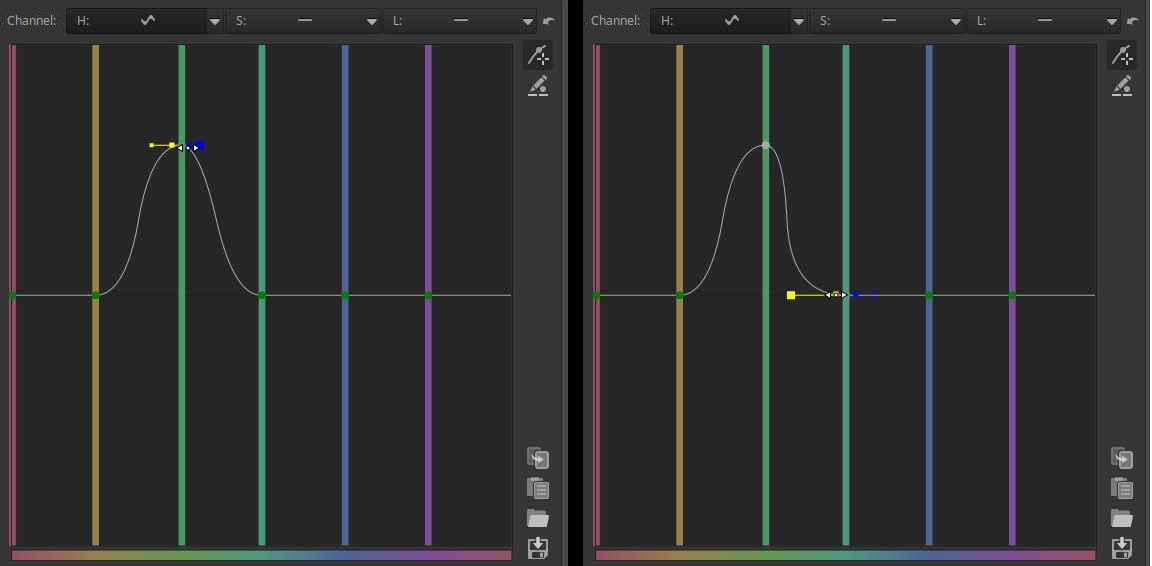Paste curve from clipboard in right panel
Image resolution: width=1152 pixels, height=566 pixels.
[1122, 489]
